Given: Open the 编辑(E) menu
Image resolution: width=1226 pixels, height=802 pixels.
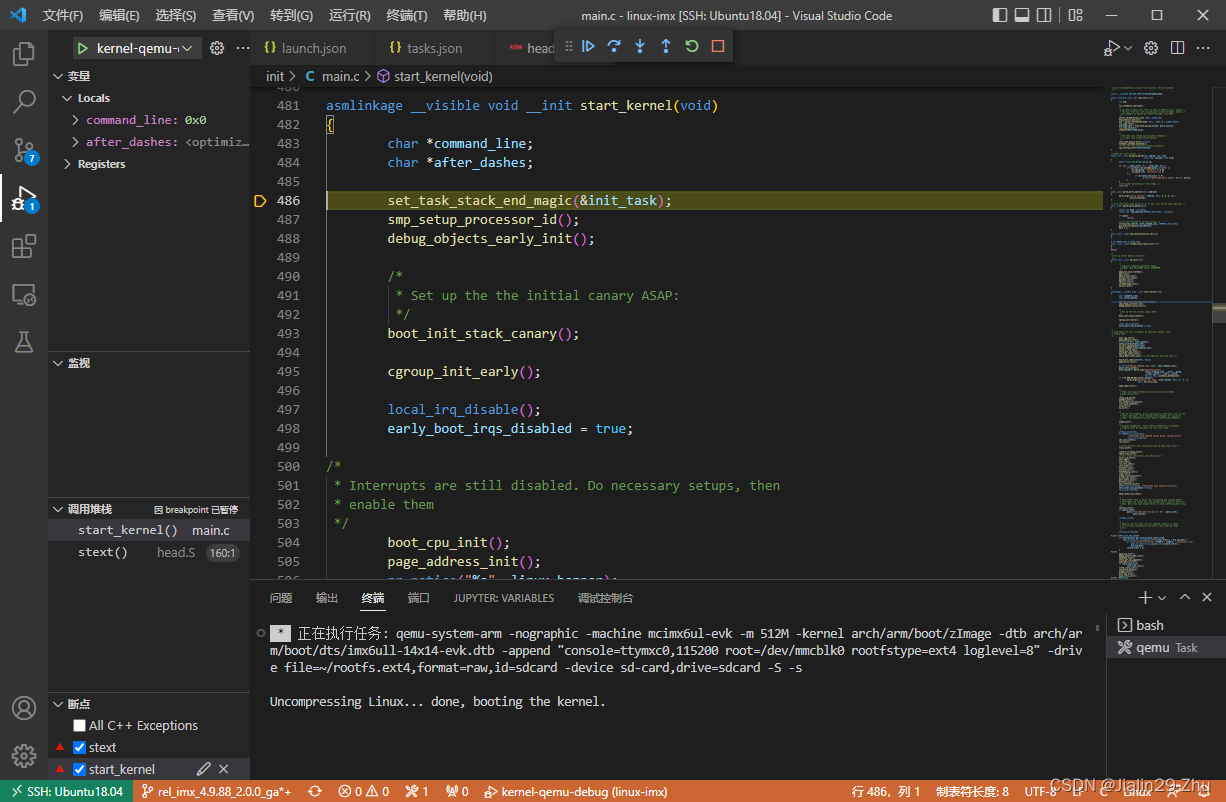Looking at the screenshot, I should click(120, 15).
